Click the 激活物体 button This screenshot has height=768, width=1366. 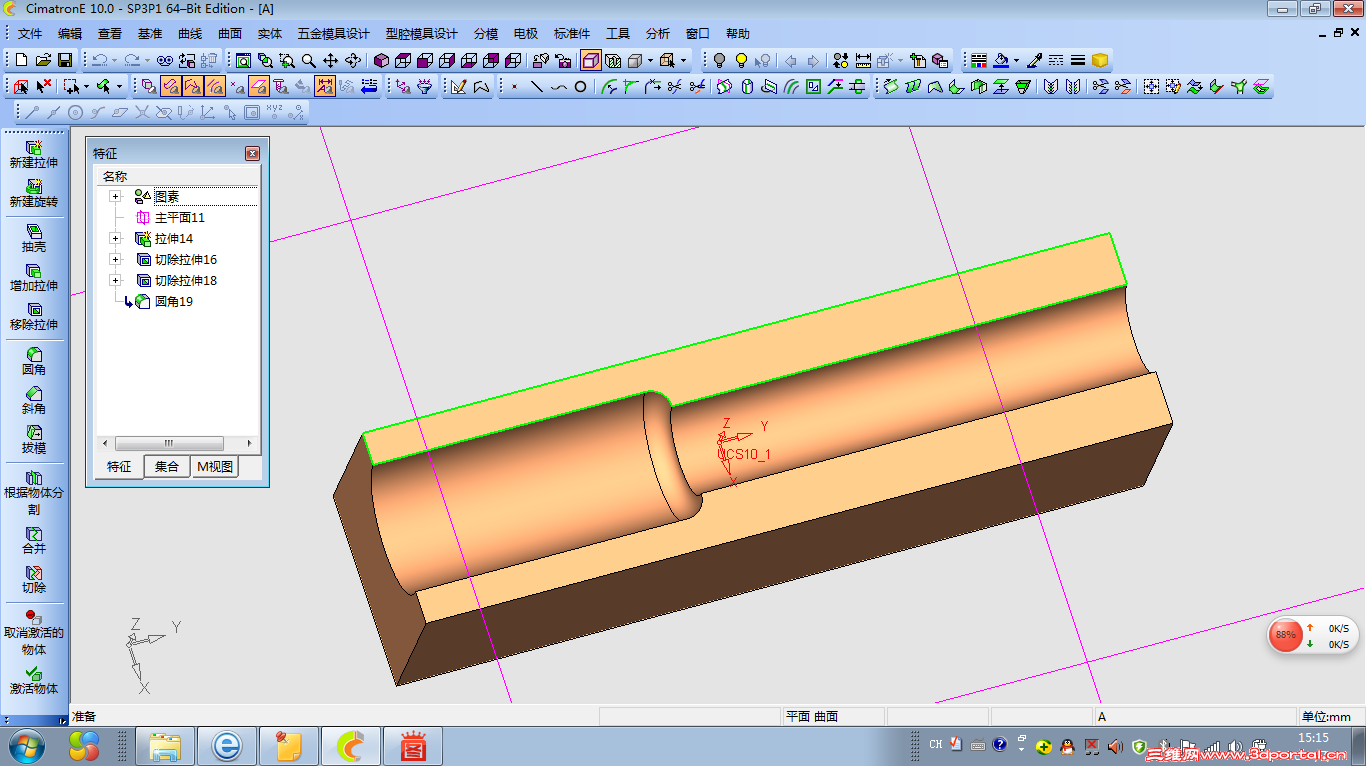[34, 680]
